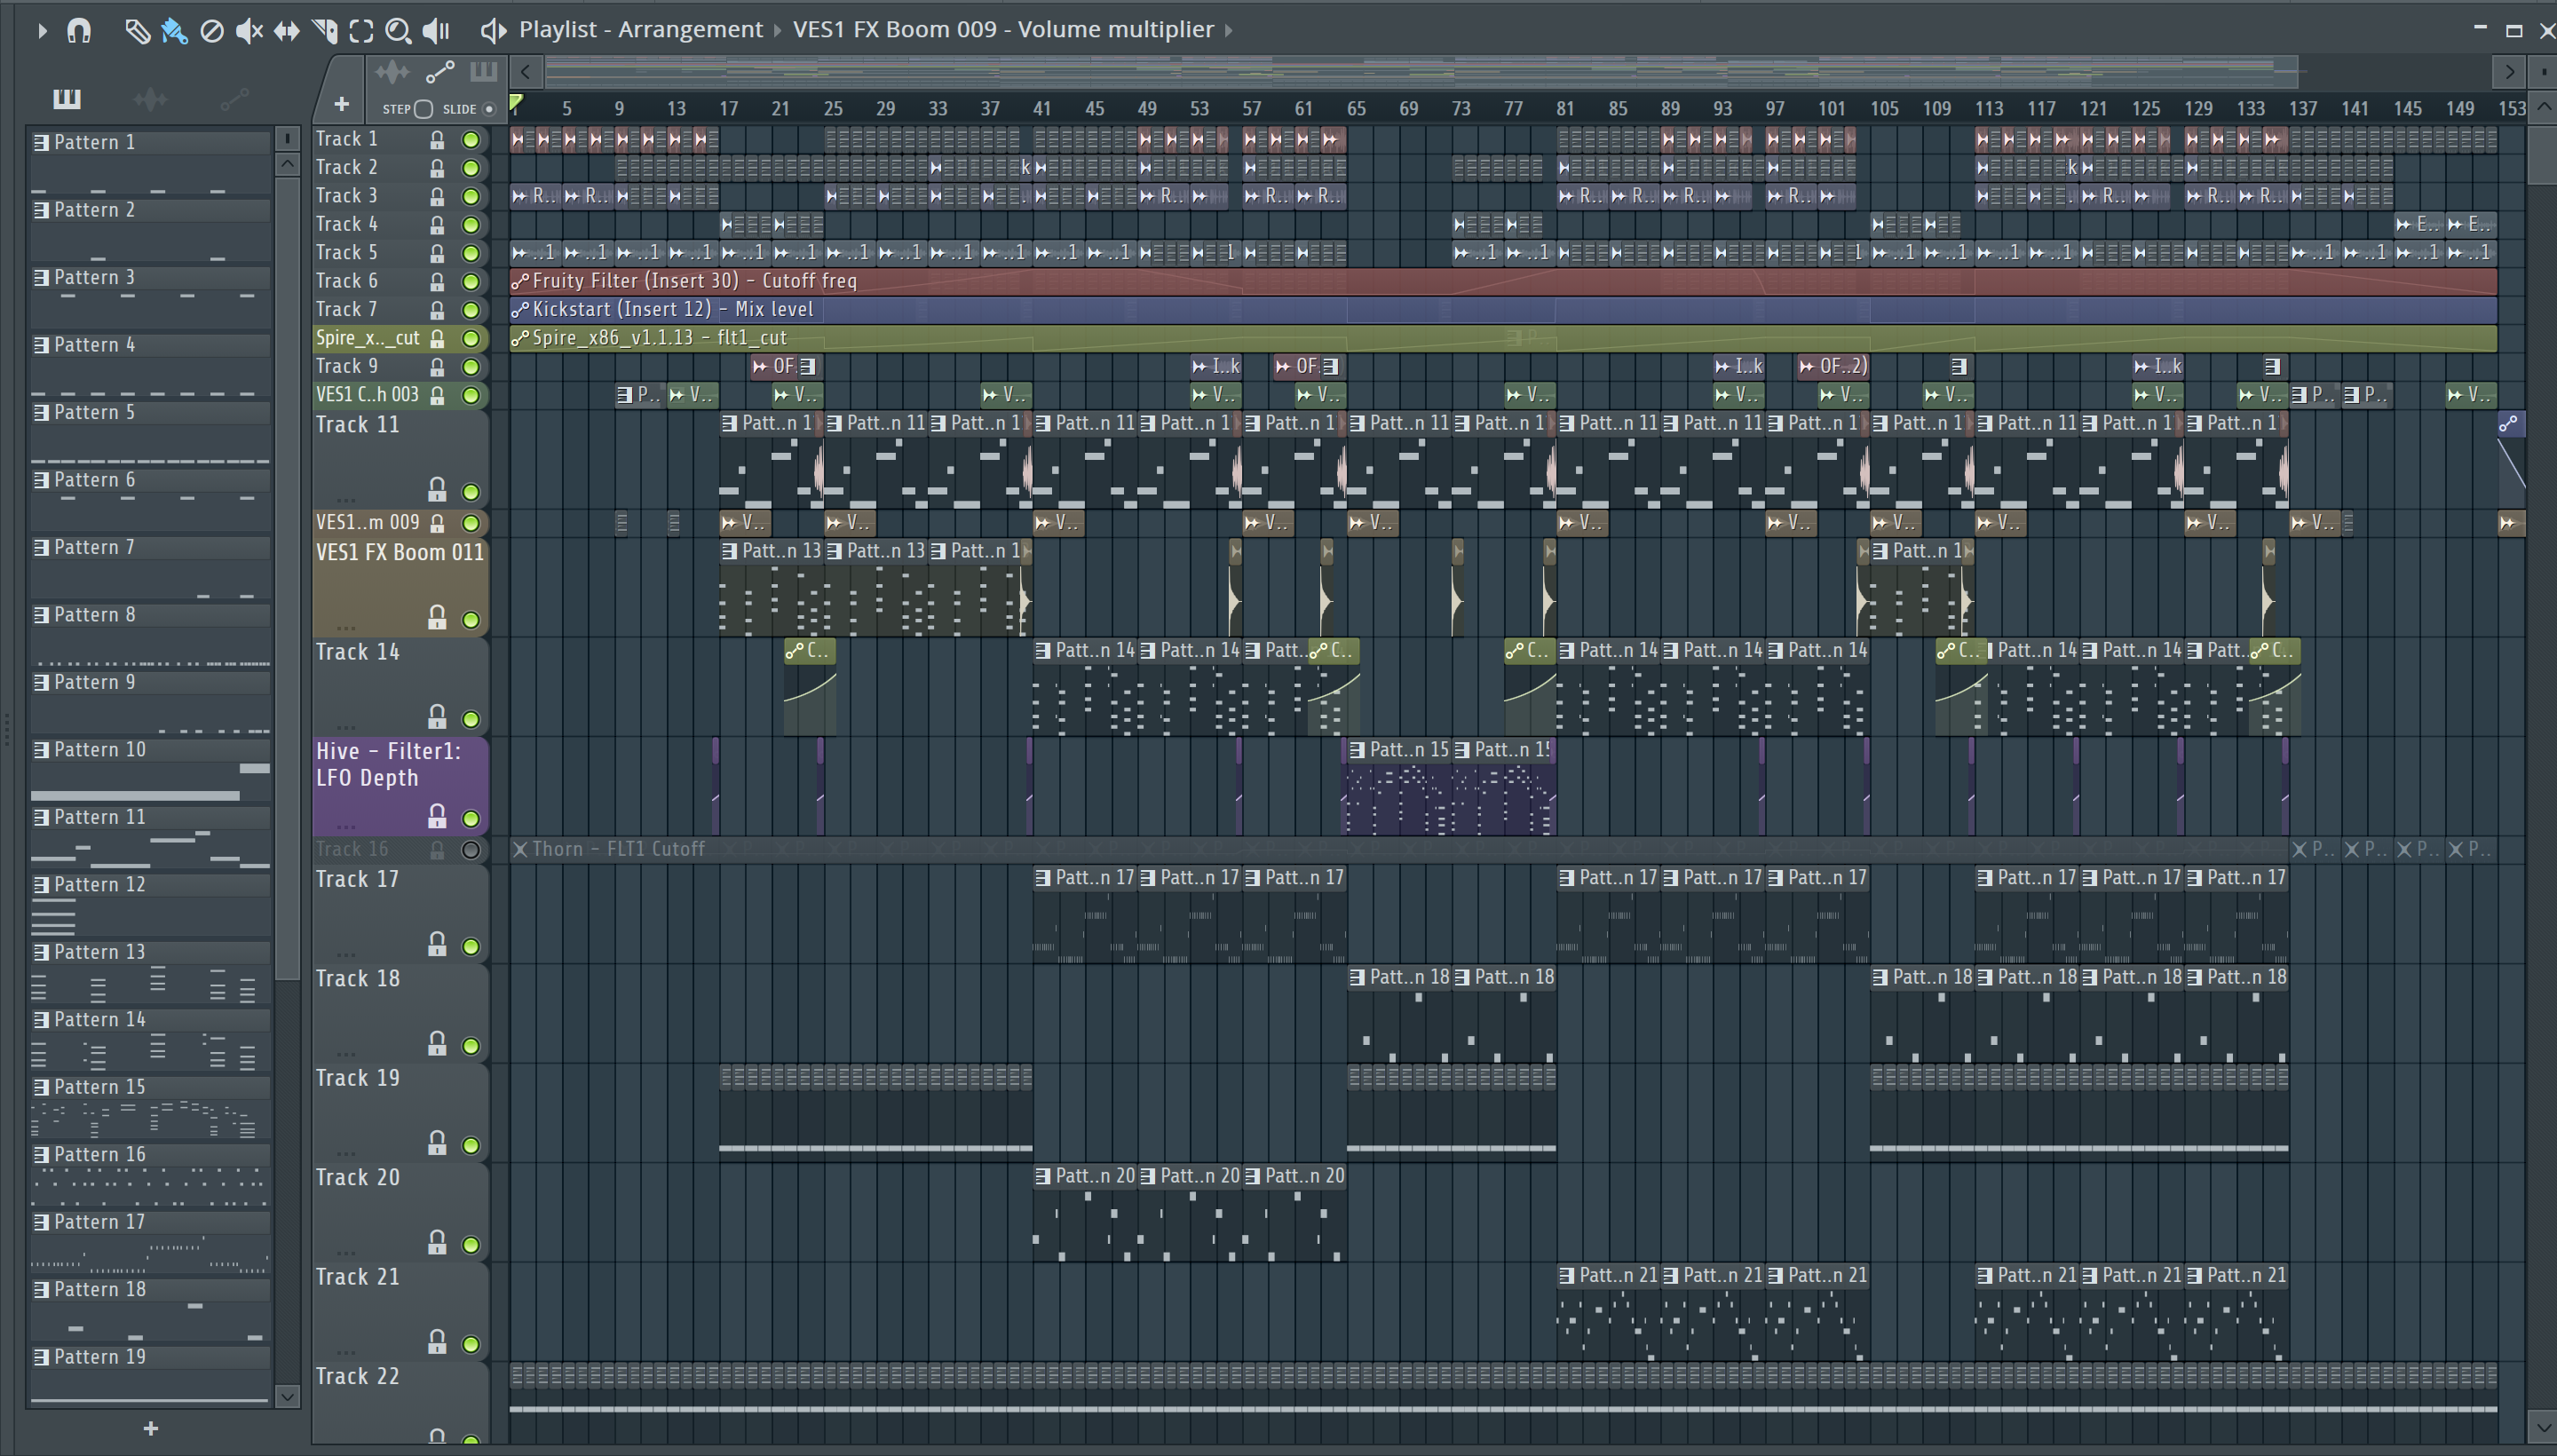This screenshot has width=2557, height=1456.
Task: Click the speaker icon before Playlist title
Action: coord(493,30)
